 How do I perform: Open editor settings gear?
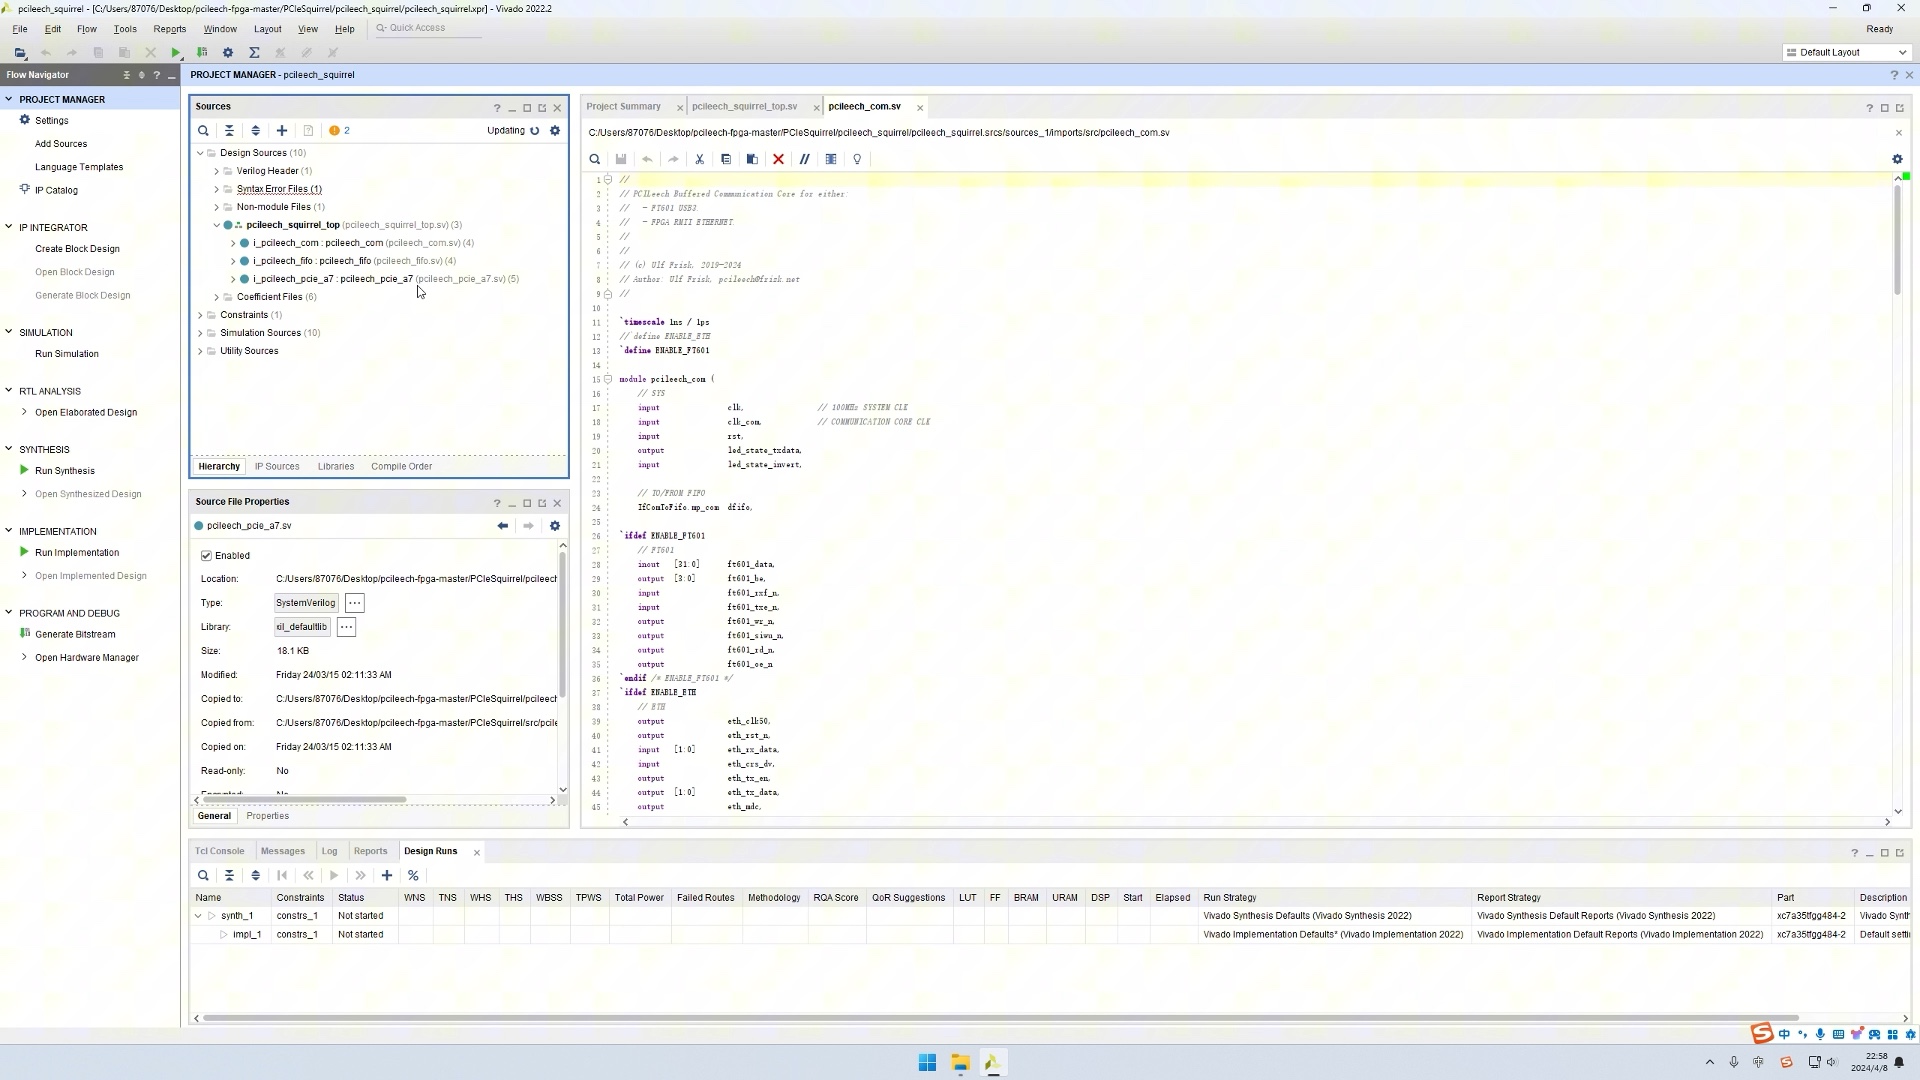(x=1897, y=159)
